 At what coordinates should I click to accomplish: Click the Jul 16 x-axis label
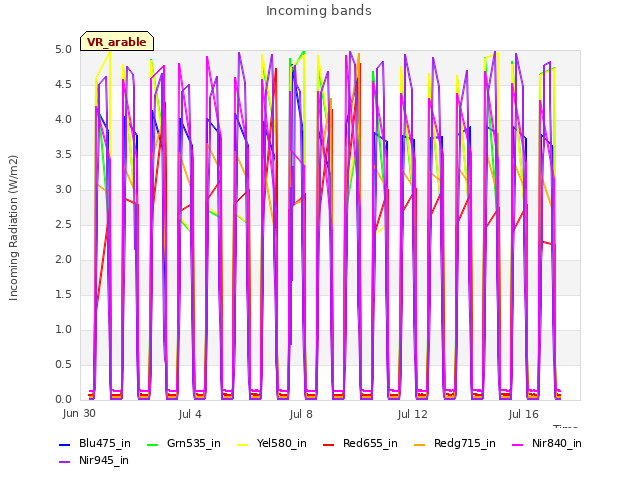click(523, 414)
